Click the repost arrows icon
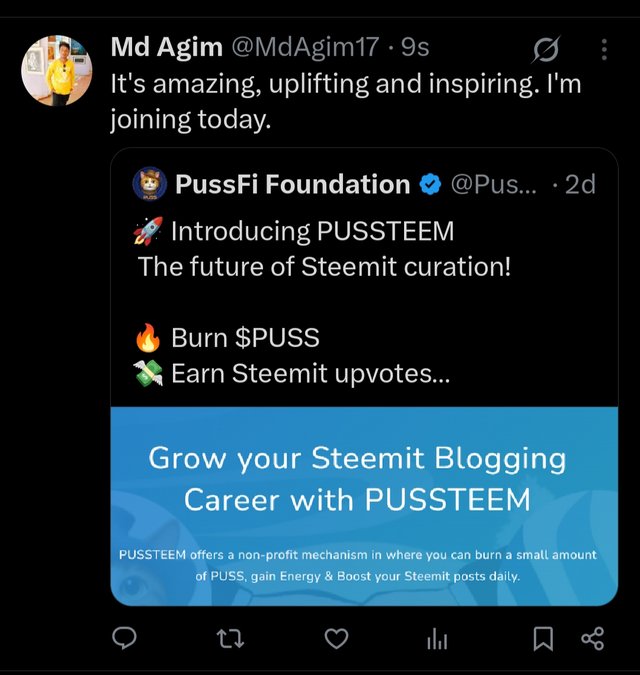 coord(230,638)
